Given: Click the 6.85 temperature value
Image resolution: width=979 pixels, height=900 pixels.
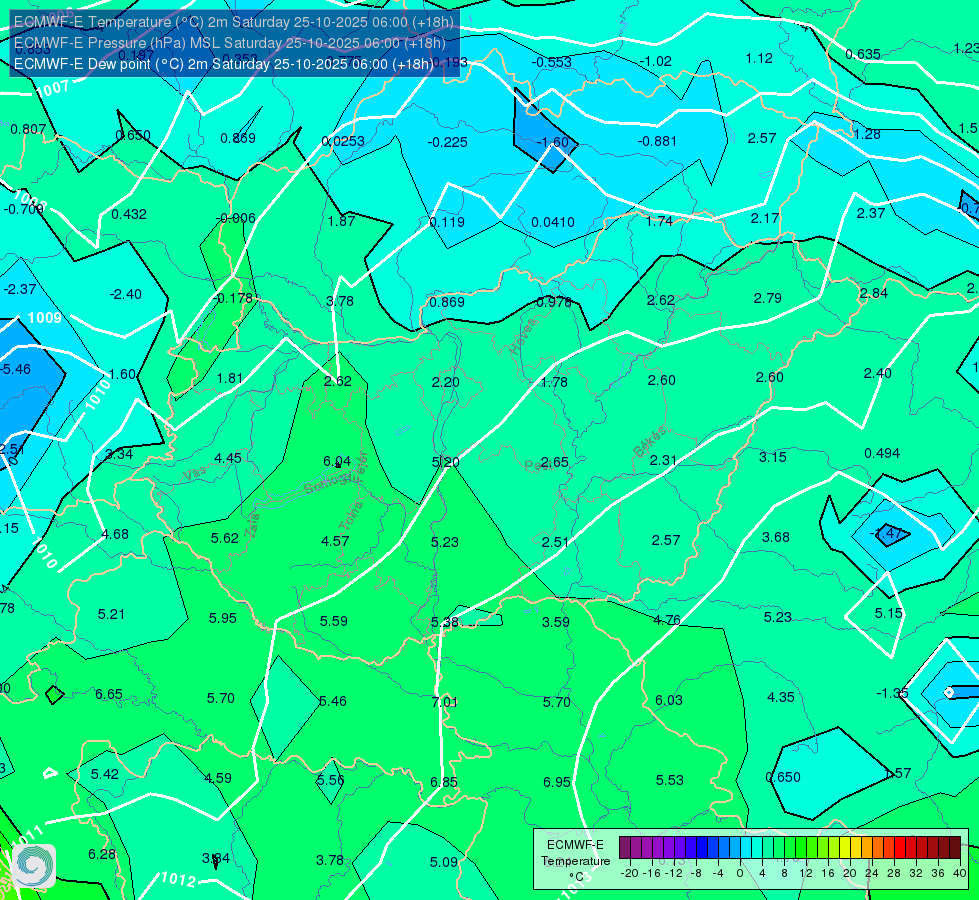Looking at the screenshot, I should coord(444,782).
